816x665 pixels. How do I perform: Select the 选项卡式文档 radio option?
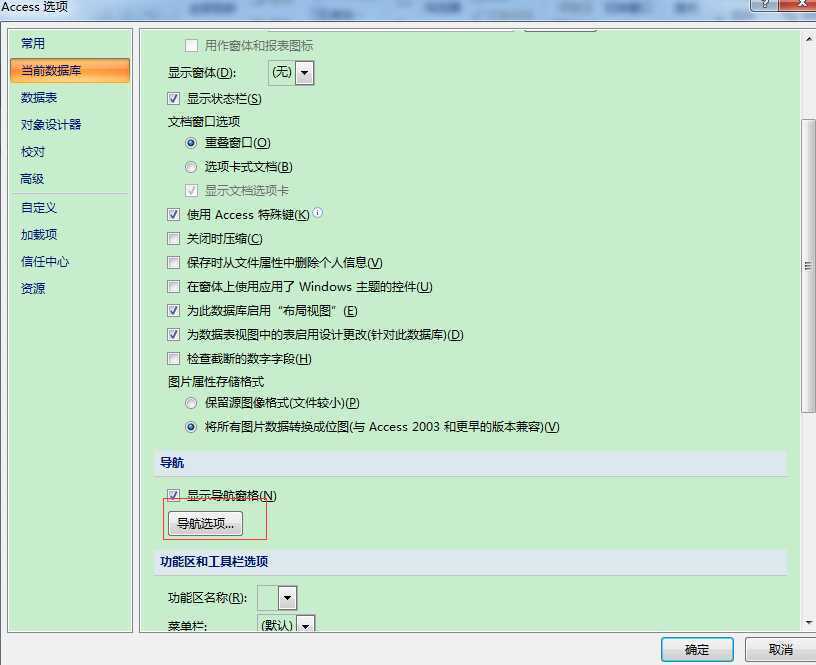191,167
